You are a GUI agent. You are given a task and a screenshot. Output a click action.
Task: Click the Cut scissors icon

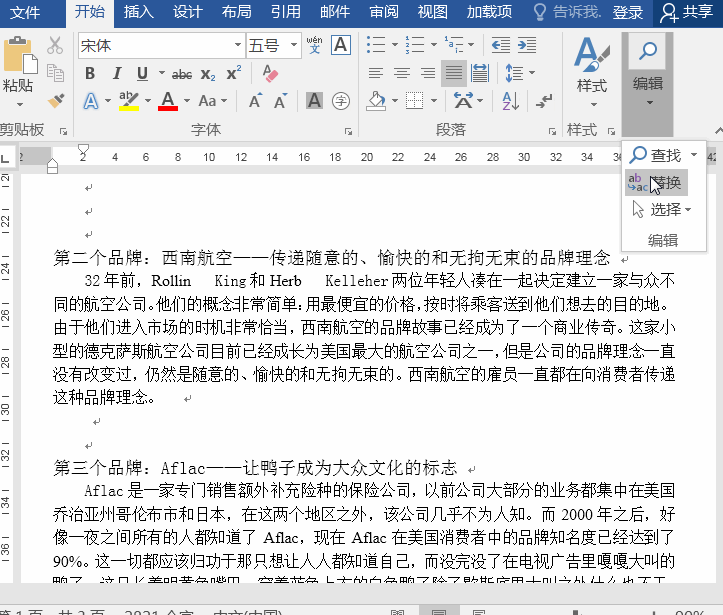55,45
